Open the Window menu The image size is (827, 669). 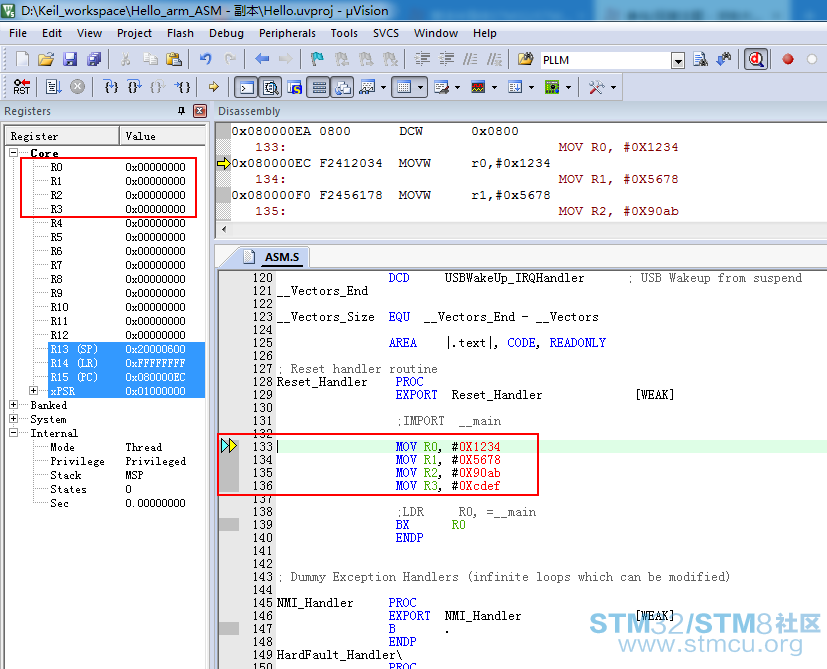436,33
